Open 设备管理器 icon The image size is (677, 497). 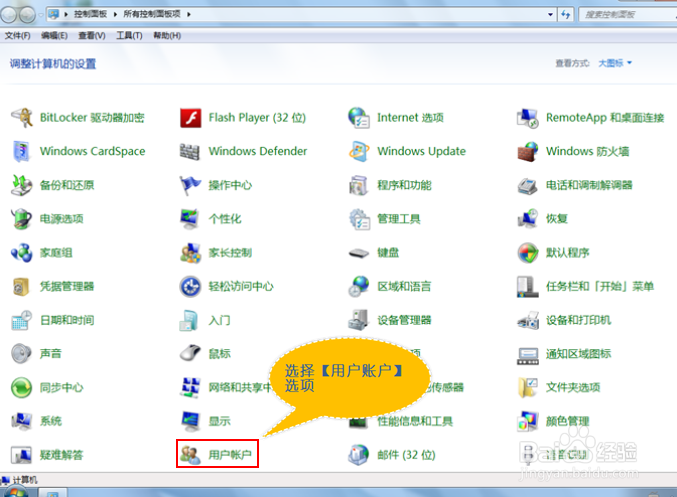pos(358,320)
